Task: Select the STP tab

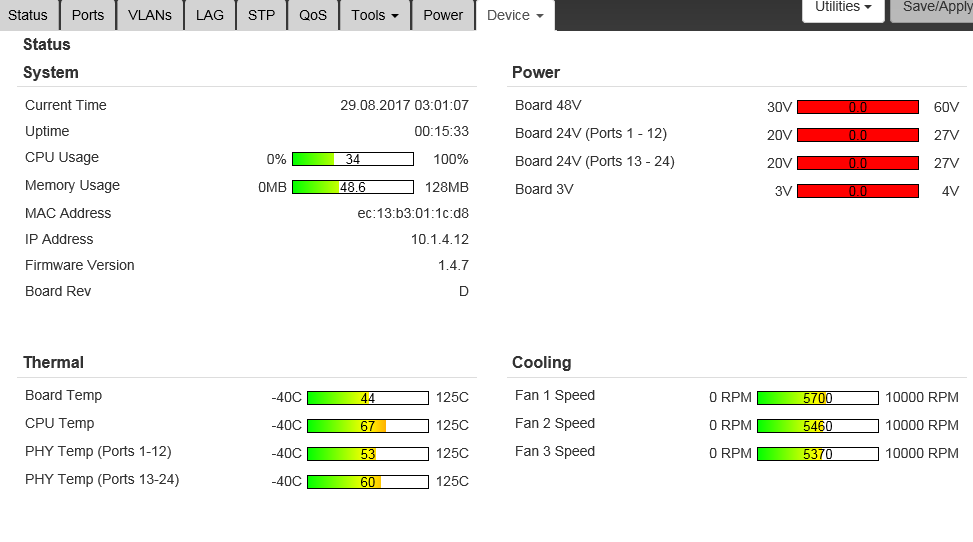Action: (x=261, y=15)
